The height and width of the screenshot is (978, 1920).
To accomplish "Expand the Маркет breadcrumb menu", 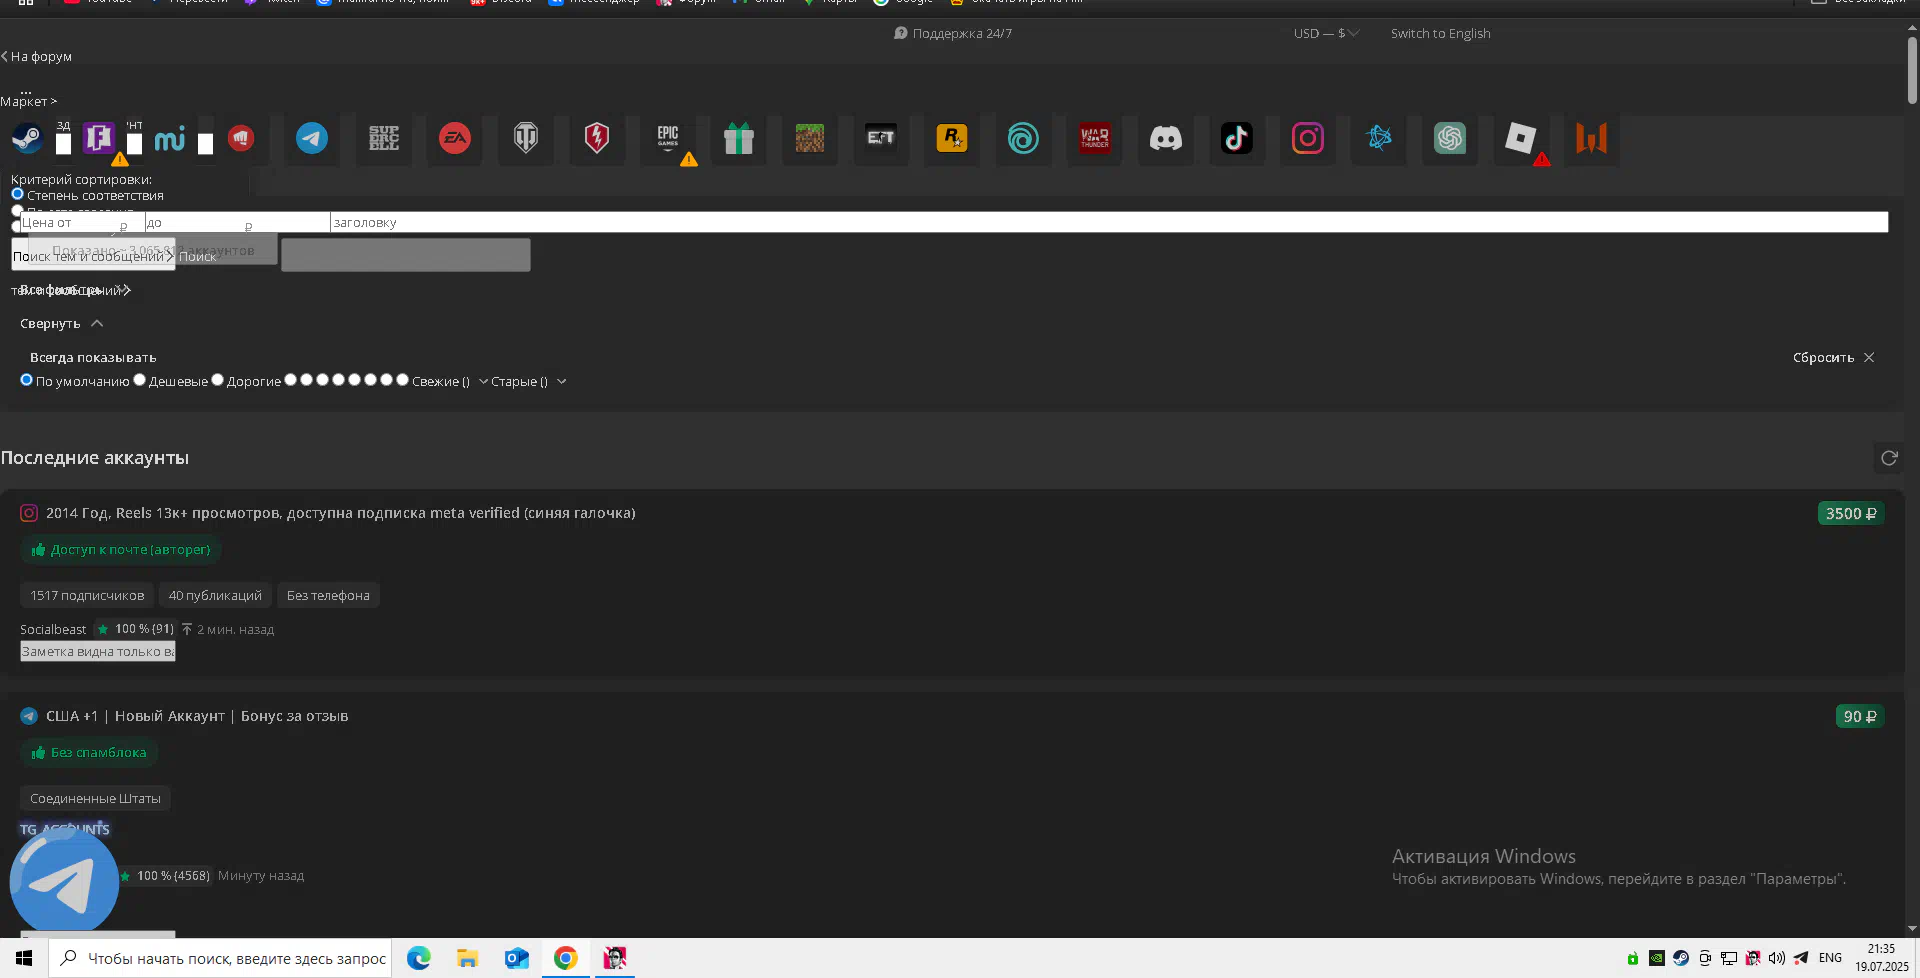I will (x=29, y=101).
